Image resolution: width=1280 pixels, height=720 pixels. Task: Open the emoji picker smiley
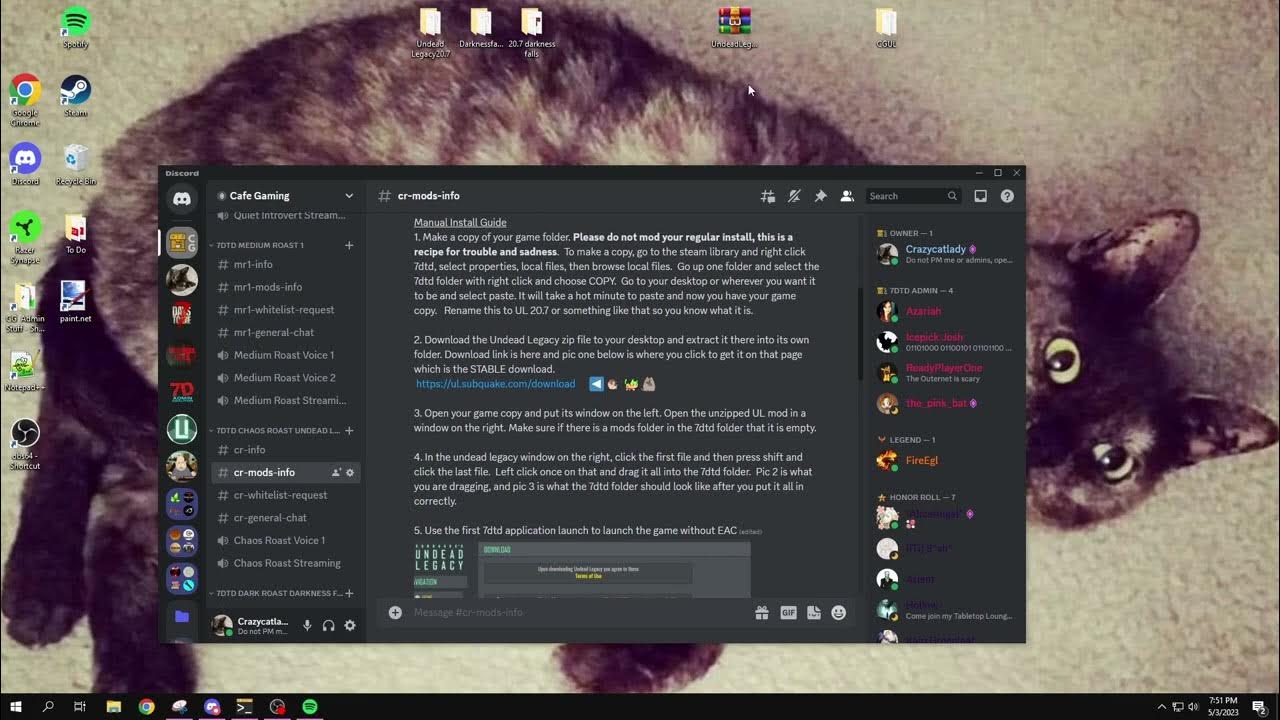click(839, 612)
